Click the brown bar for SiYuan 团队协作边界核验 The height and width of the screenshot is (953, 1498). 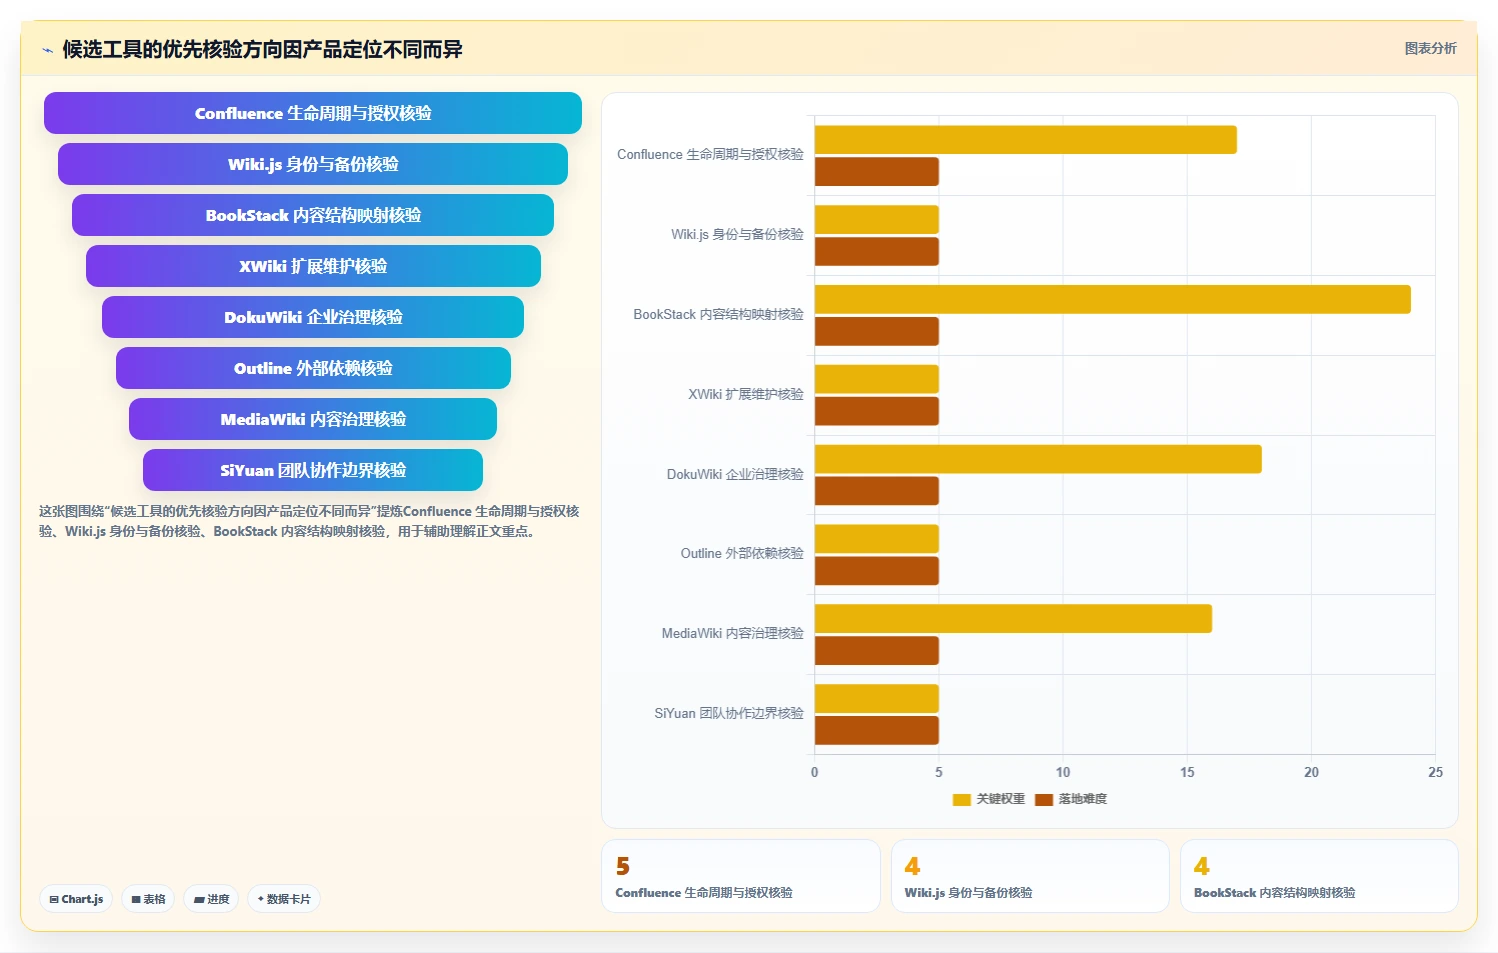coord(876,731)
